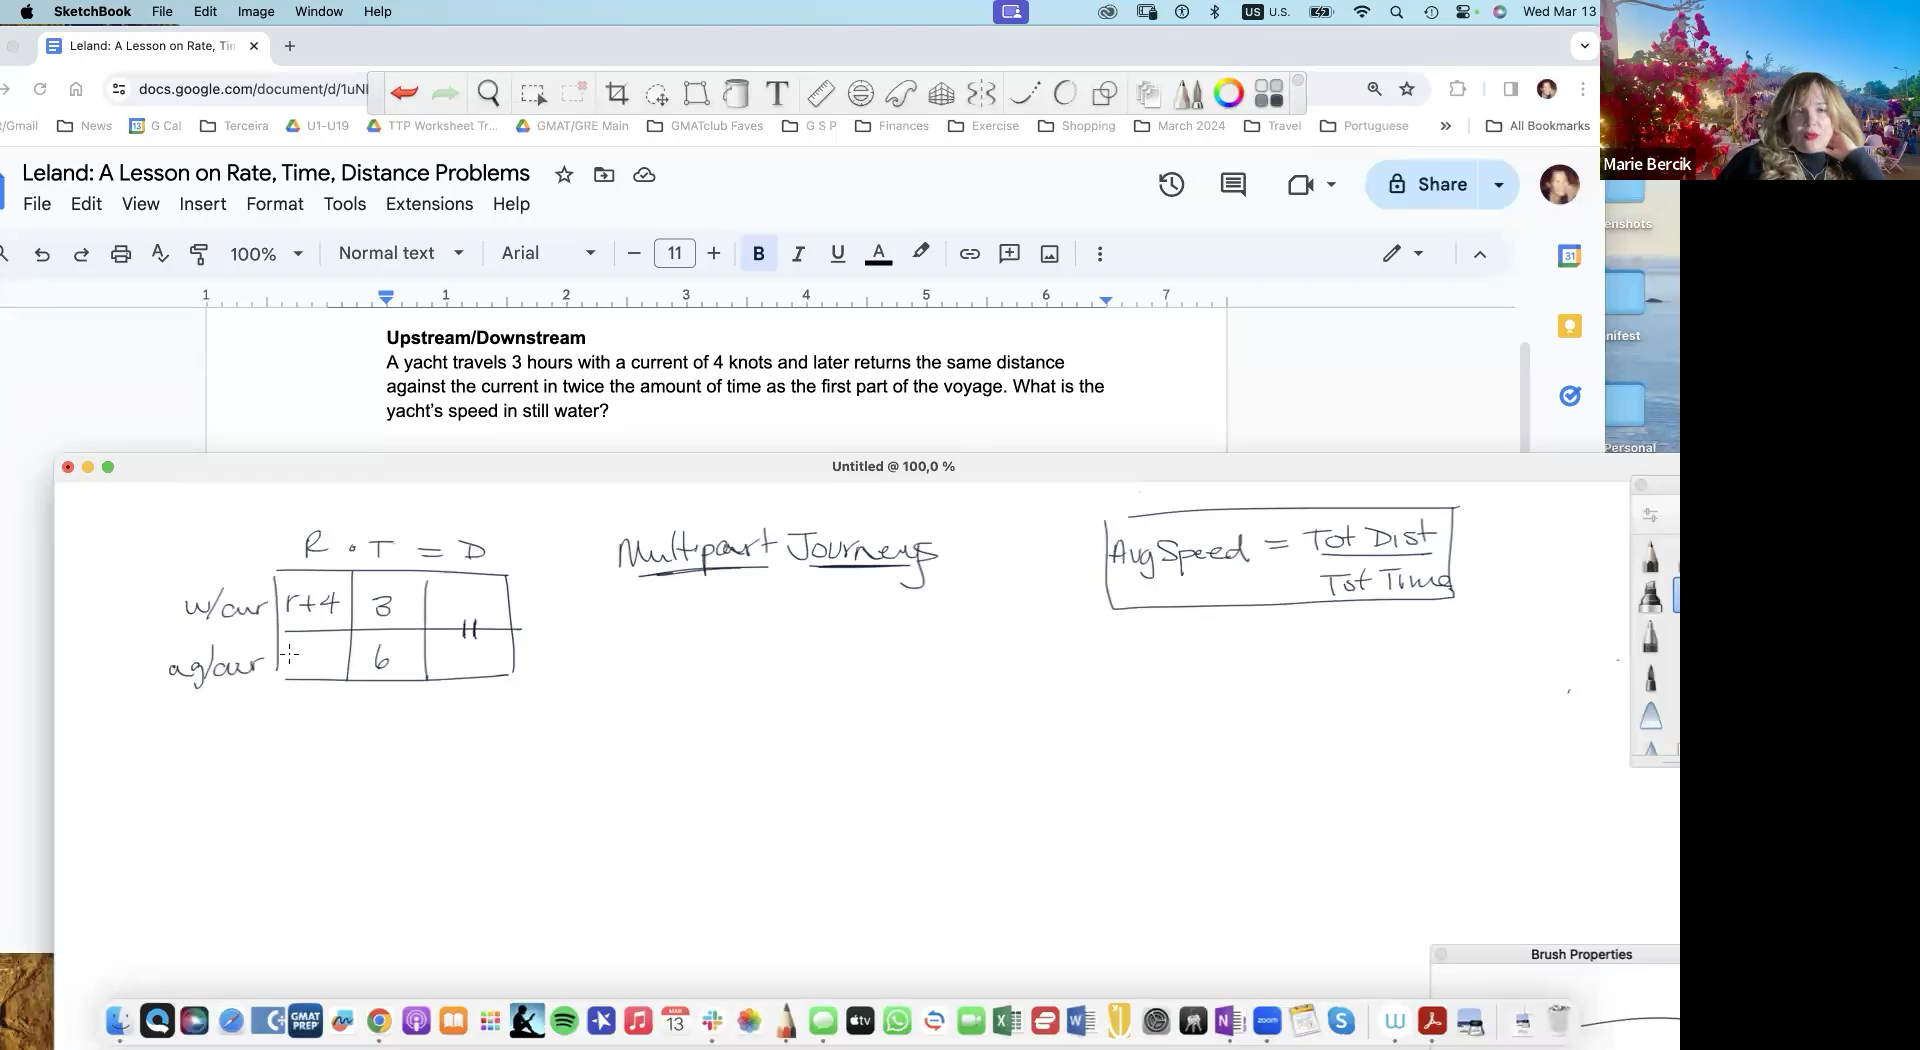The image size is (1920, 1050).
Task: Toggle the symmetry tool in SketchBook
Action: point(982,94)
